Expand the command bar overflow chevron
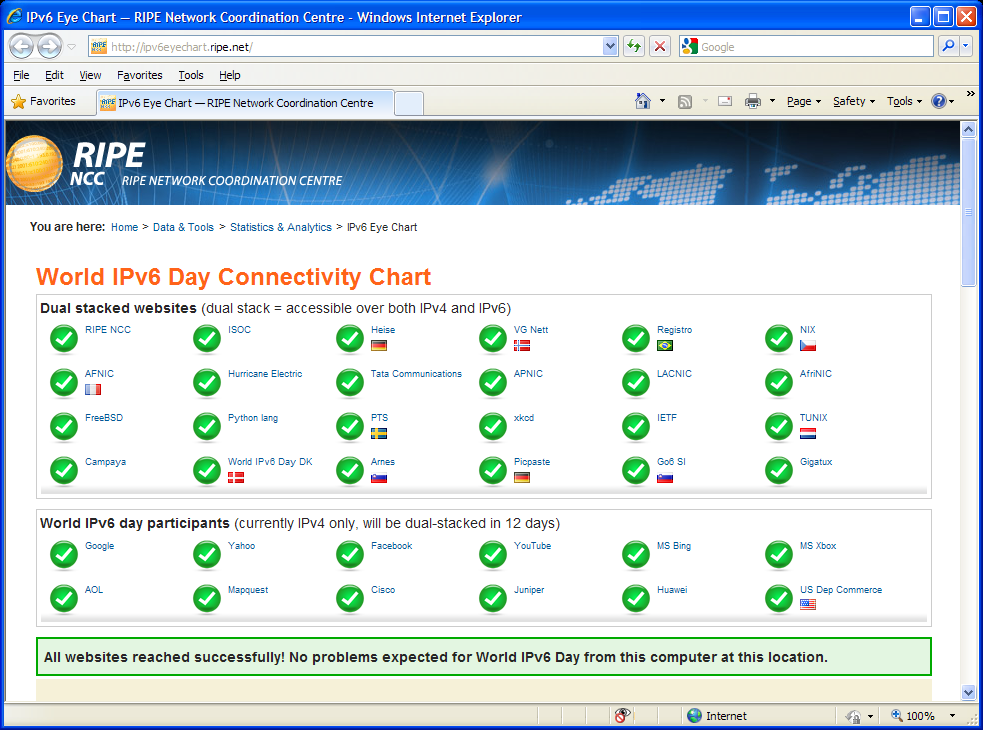Image resolution: width=983 pixels, height=730 pixels. click(970, 93)
